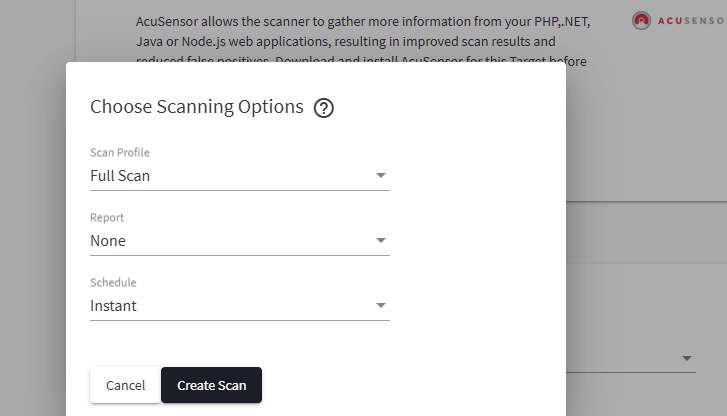The image size is (727, 416).
Task: Open the Full Scan profile selector
Action: pos(239,176)
